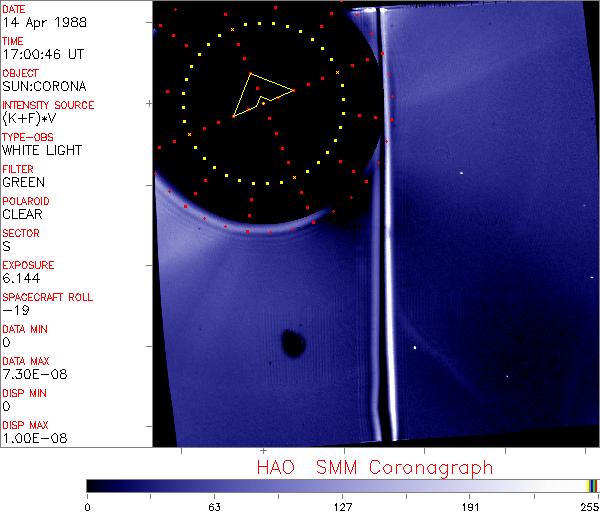Click the yellow segment at the color bar's end
Viewport: 600px width, 512px height.
point(590,485)
